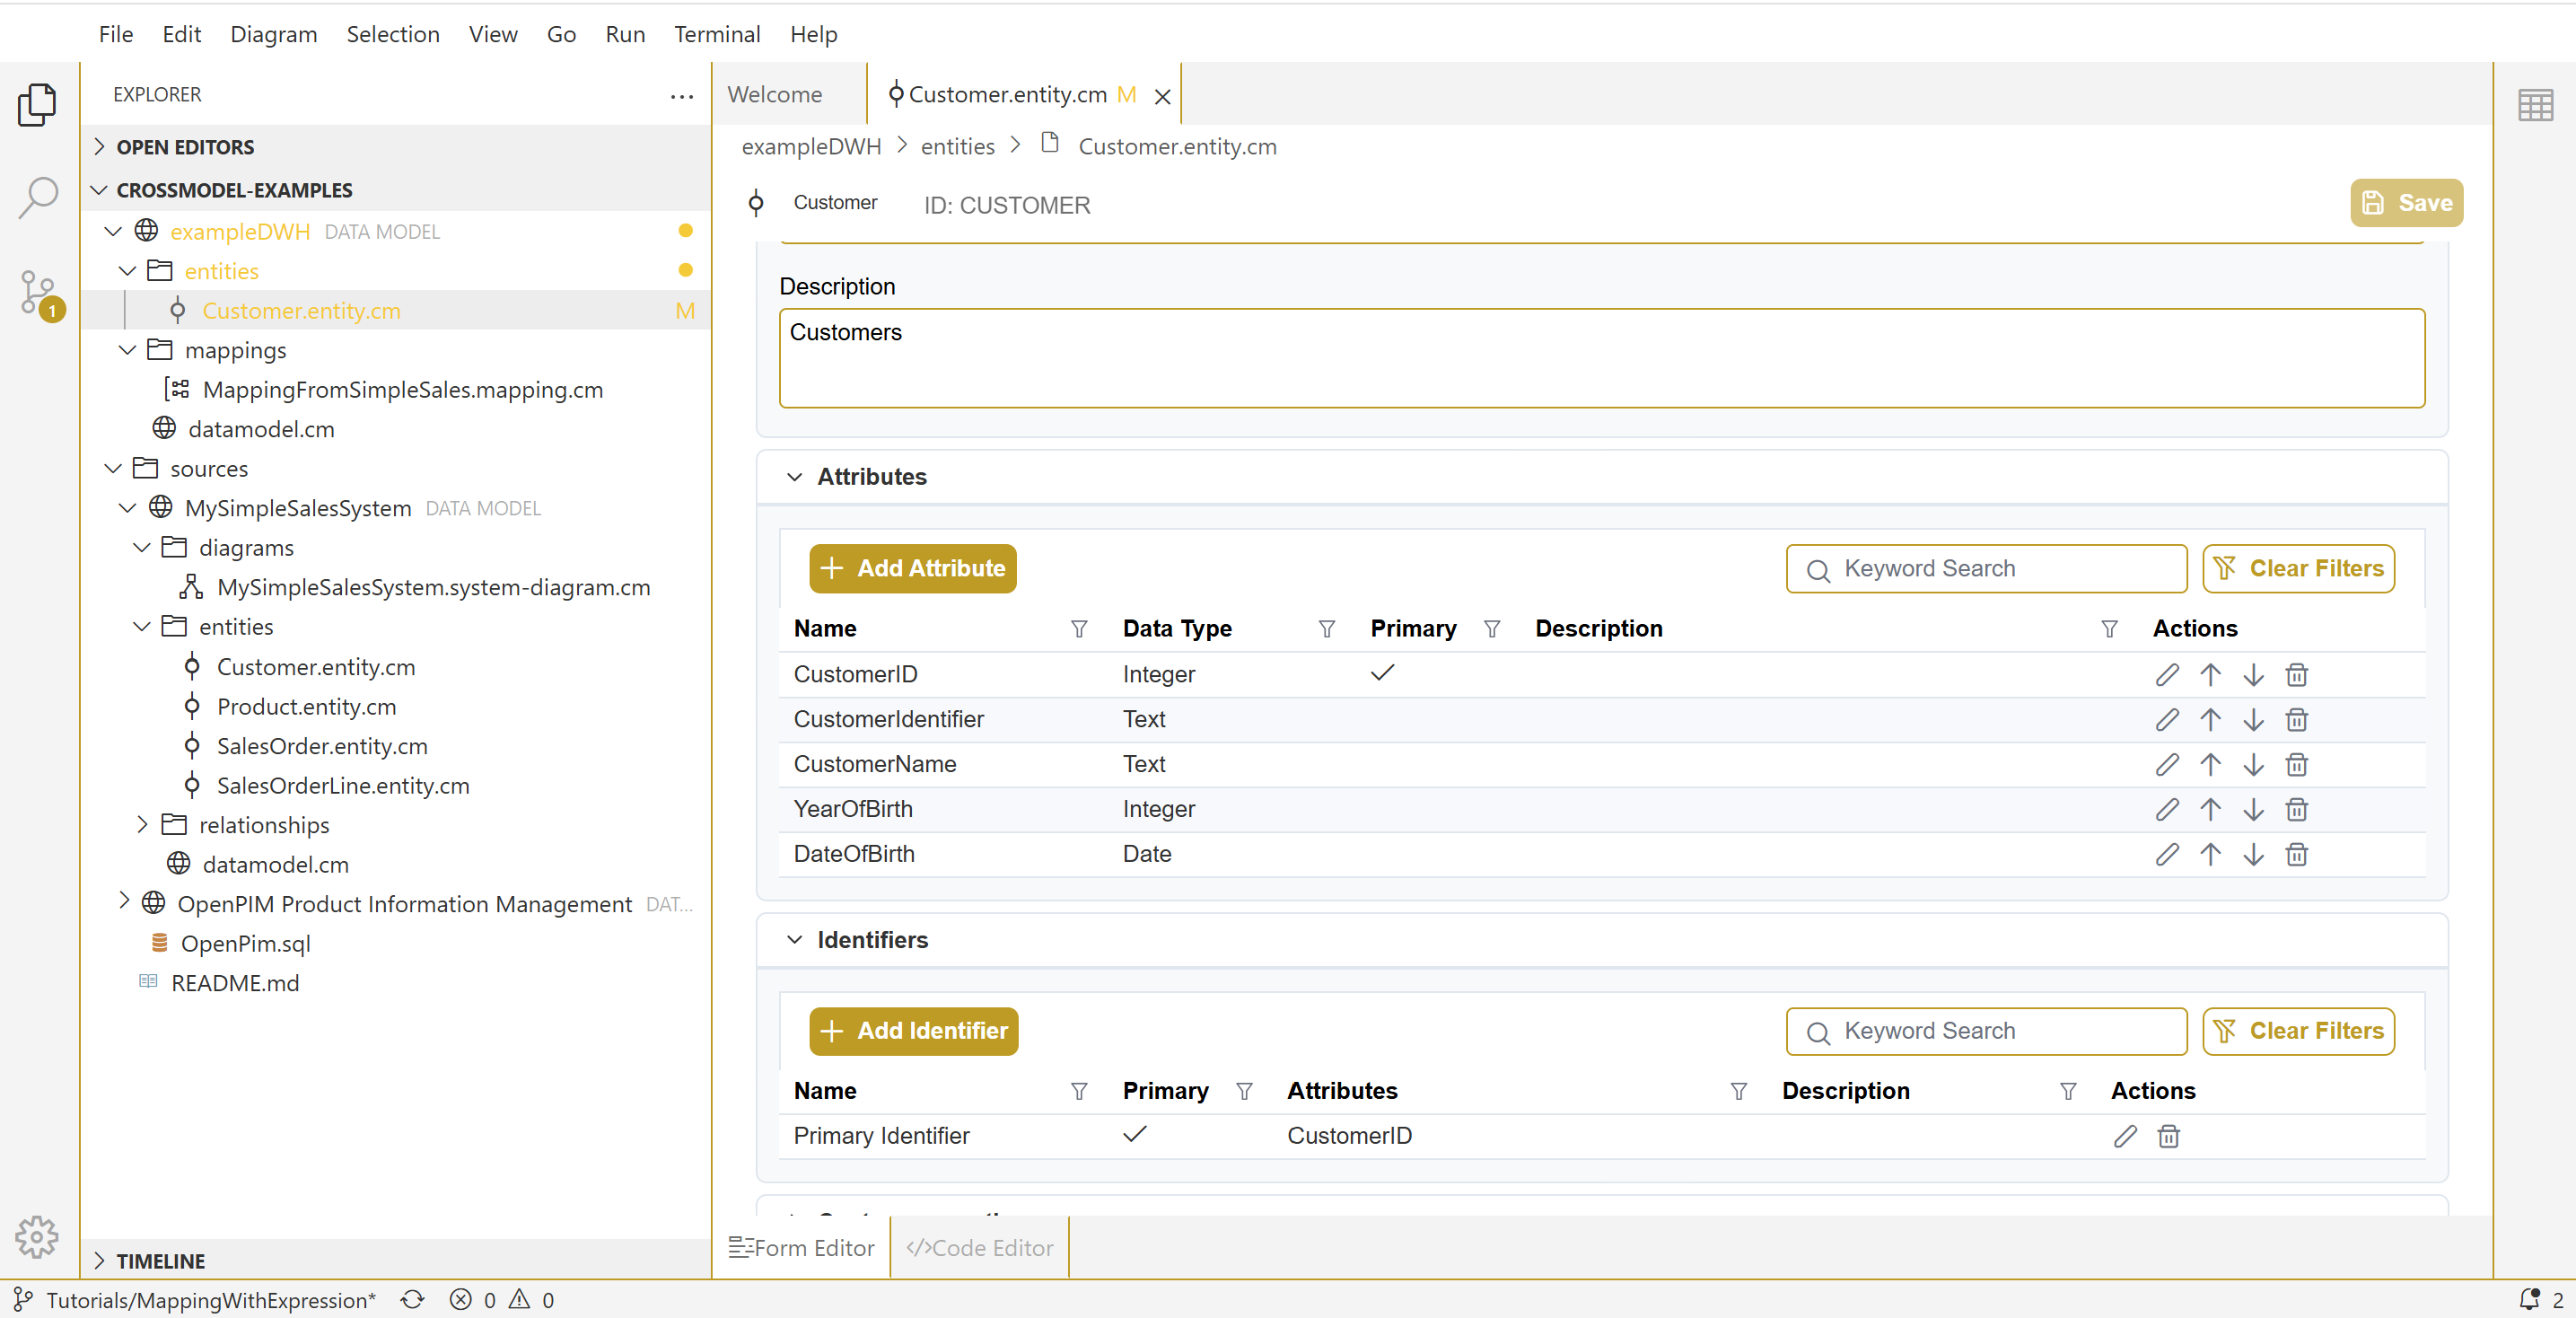Move YearOfBirth attribute up with arrow
Viewport: 2576px width, 1318px height.
tap(2210, 809)
